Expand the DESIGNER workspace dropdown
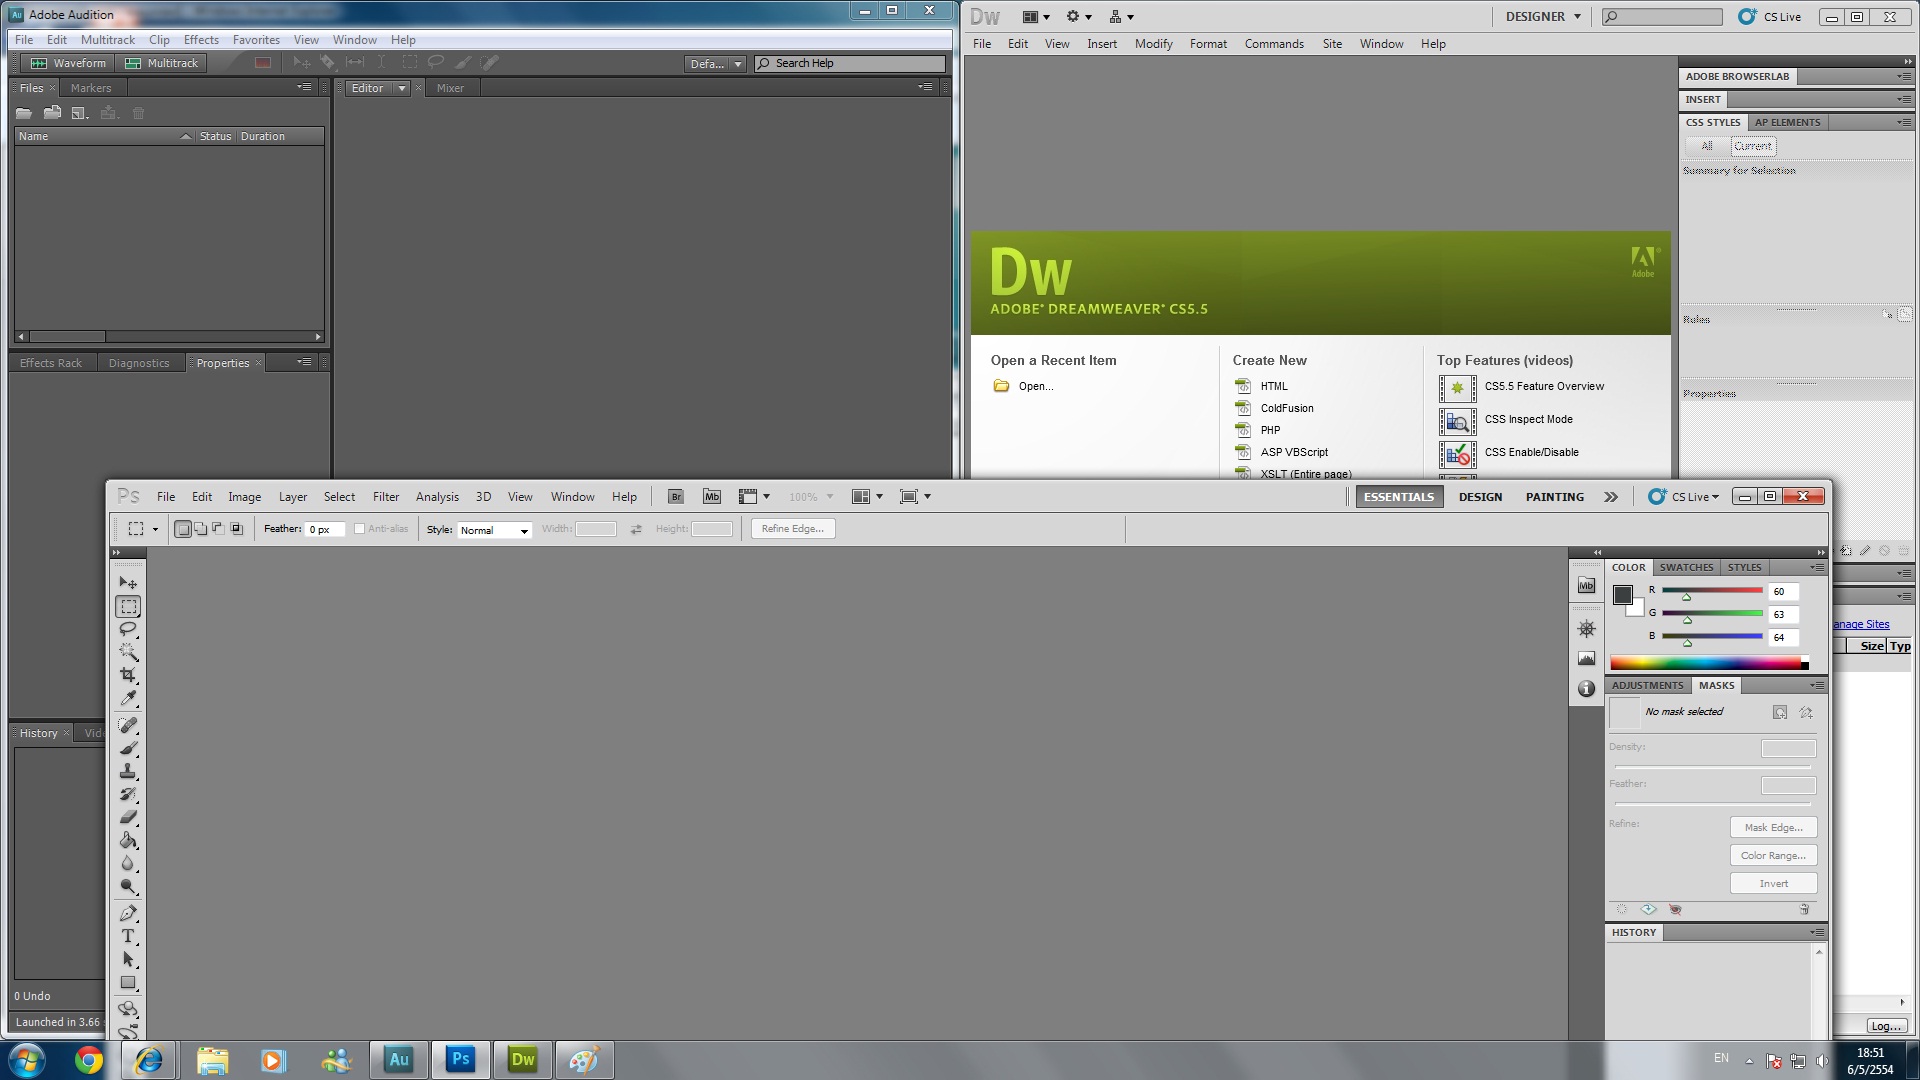Image resolution: width=1920 pixels, height=1080 pixels. point(1543,17)
